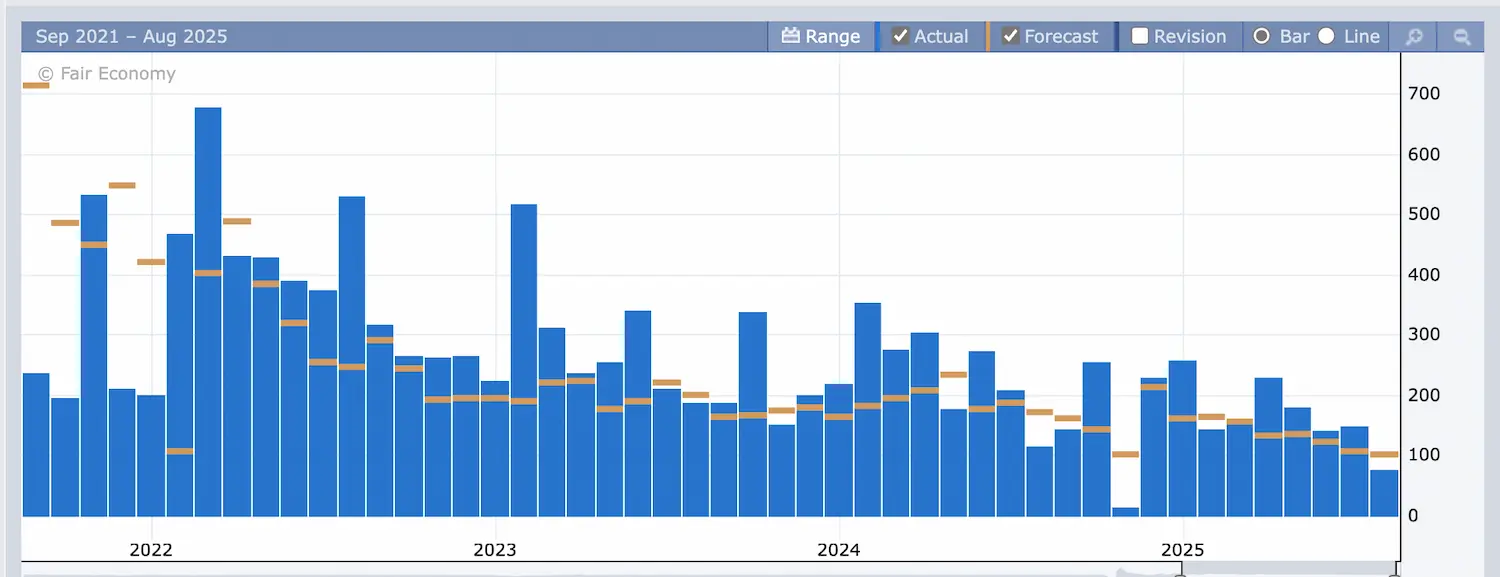Click the calendar icon beside Range
This screenshot has width=1500, height=577.
(791, 36)
